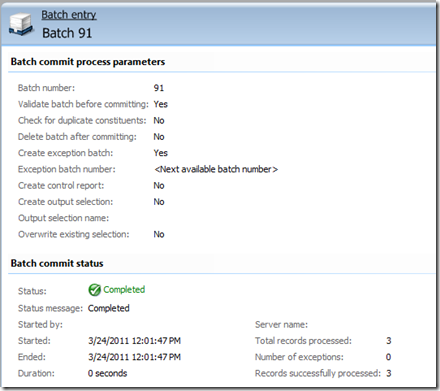
Task: Click the Delete batch after committing value
Action: click(159, 137)
